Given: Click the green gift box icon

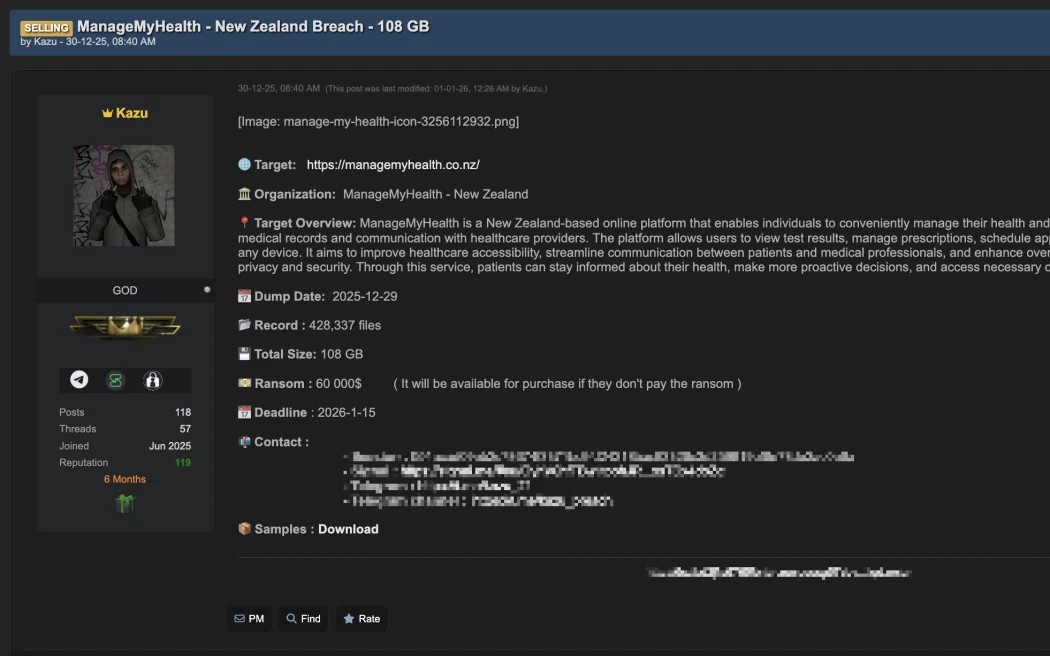Looking at the screenshot, I should click(125, 503).
